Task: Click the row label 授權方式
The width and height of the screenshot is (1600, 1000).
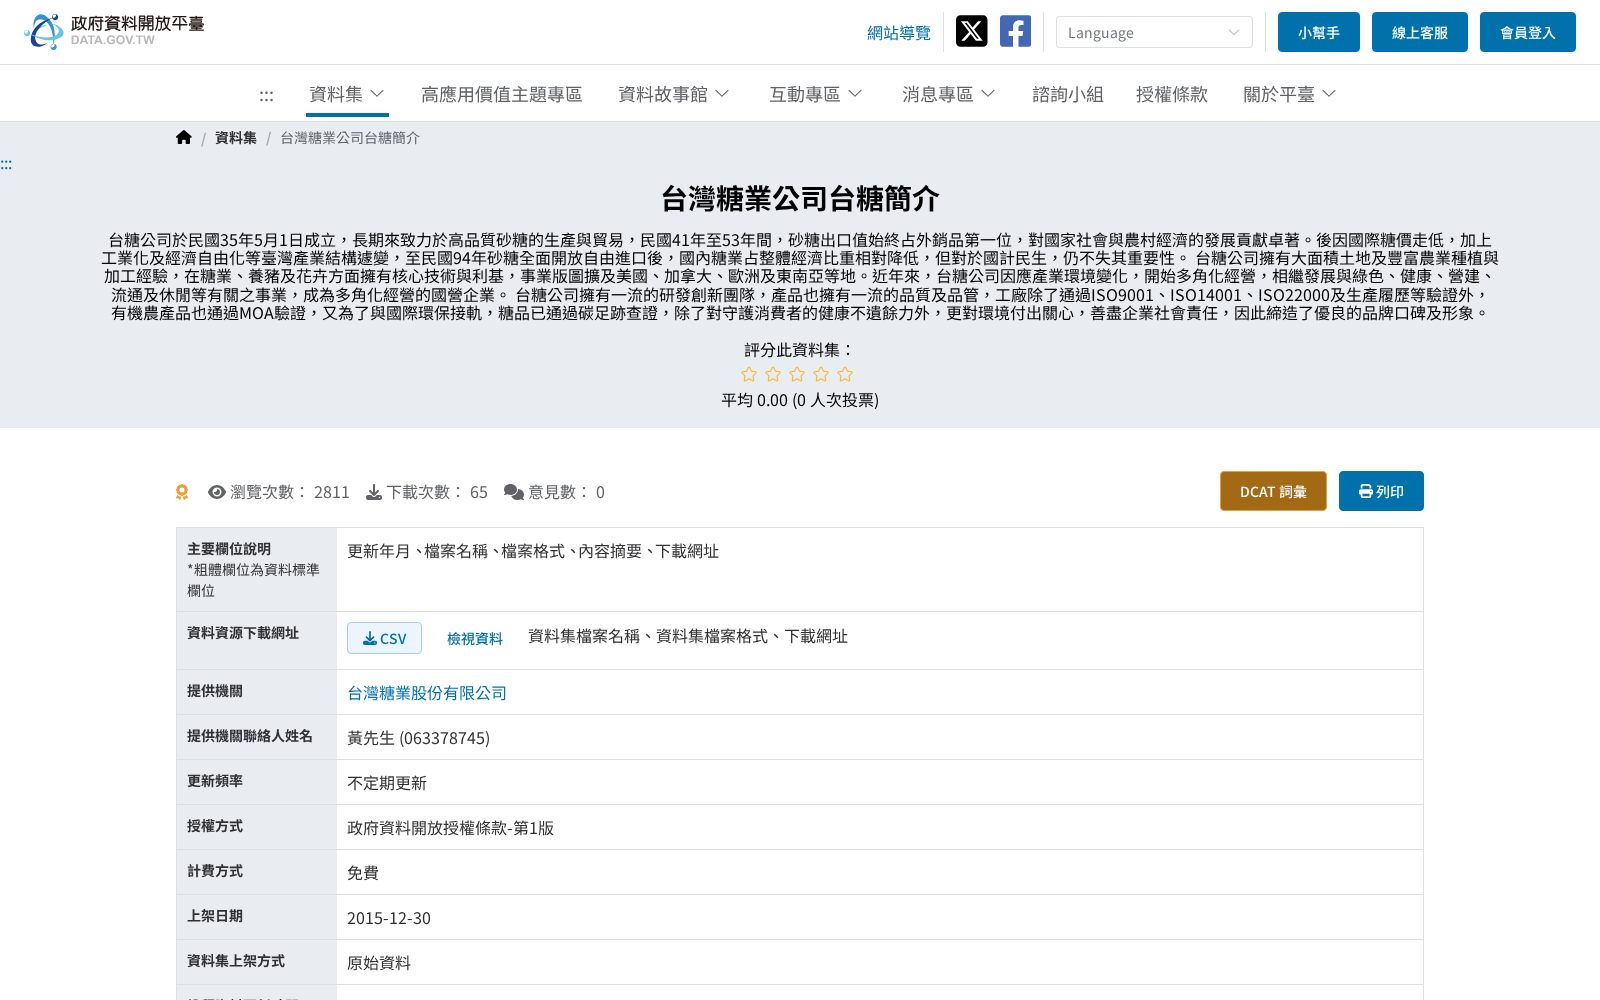Action: (215, 826)
